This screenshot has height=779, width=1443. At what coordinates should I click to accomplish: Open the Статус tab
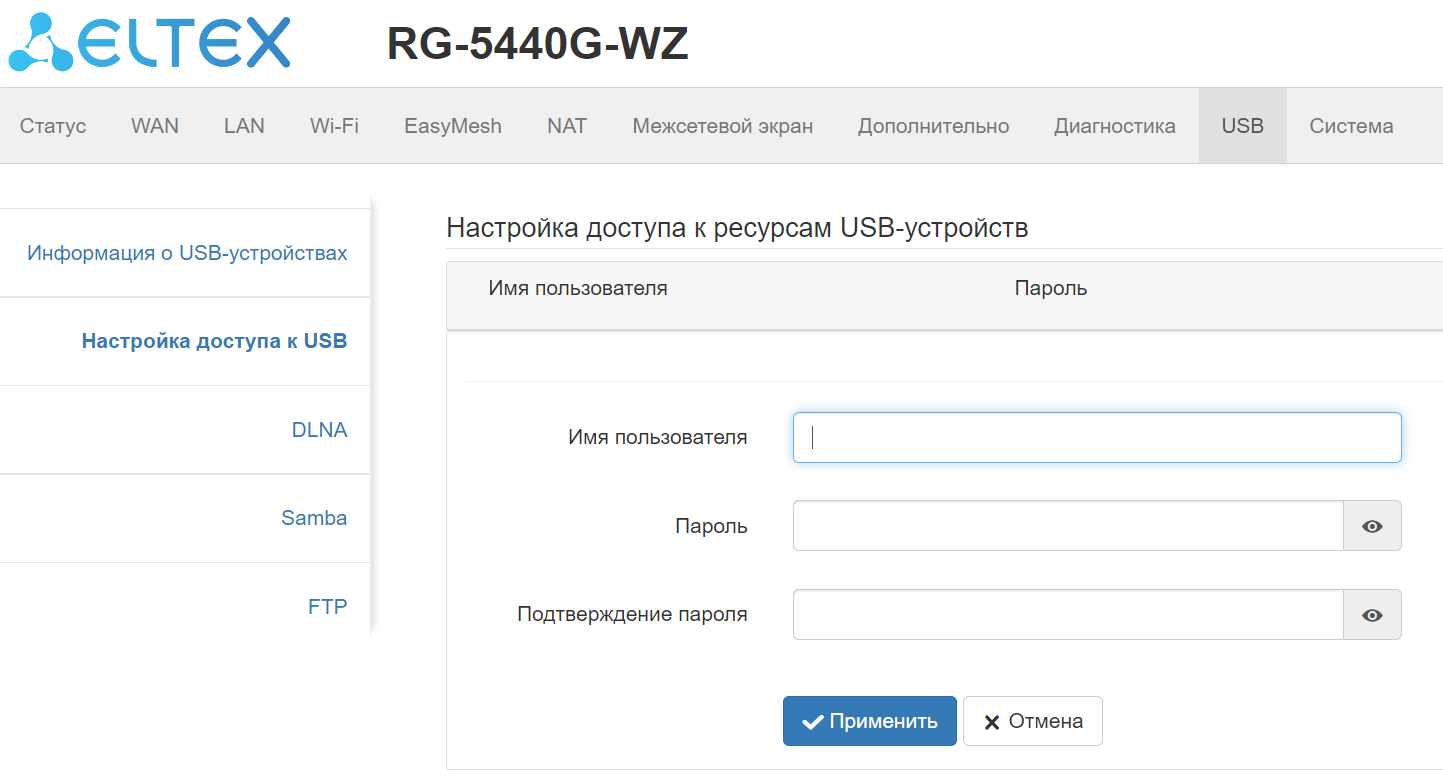pyautogui.click(x=53, y=126)
